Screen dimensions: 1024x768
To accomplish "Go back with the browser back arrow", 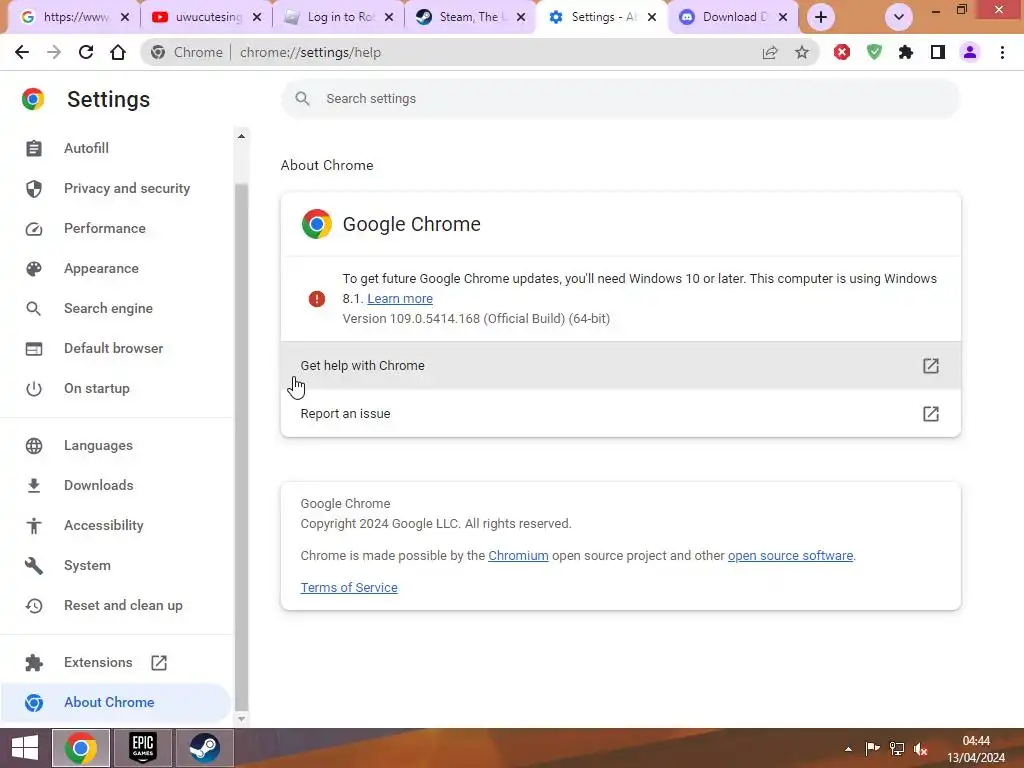I will (x=22, y=52).
